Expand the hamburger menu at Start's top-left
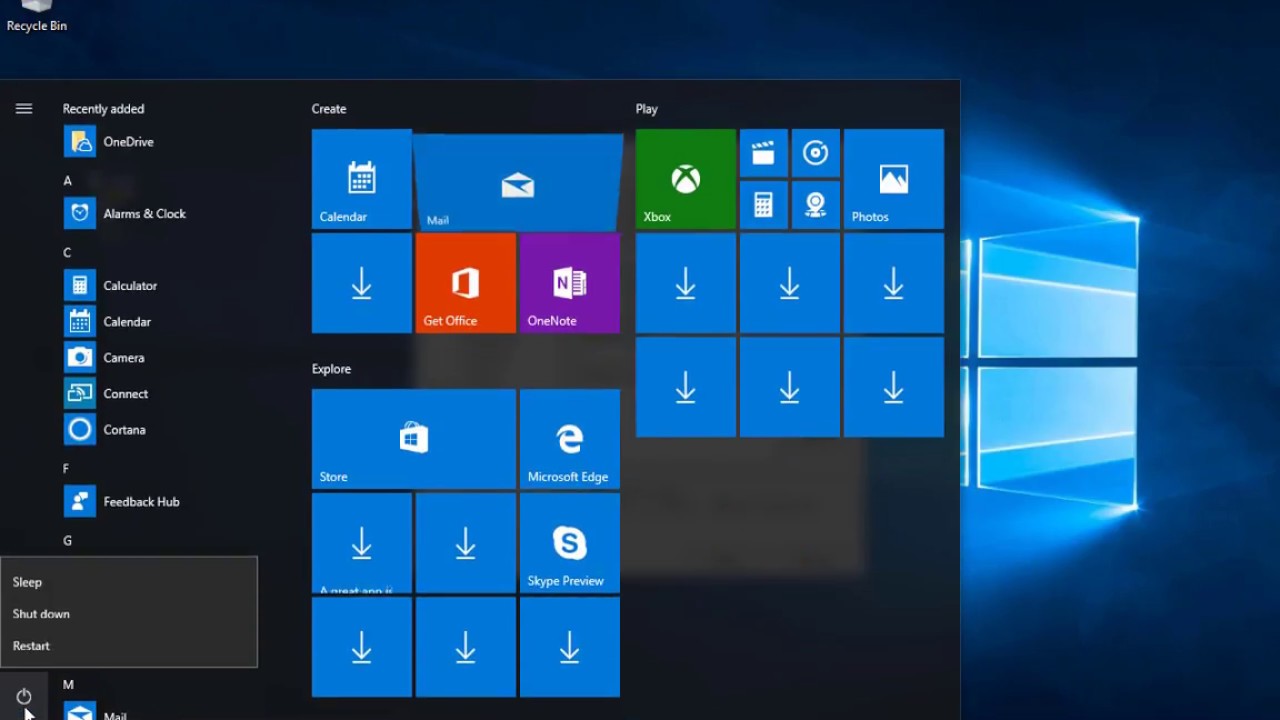 click(24, 109)
